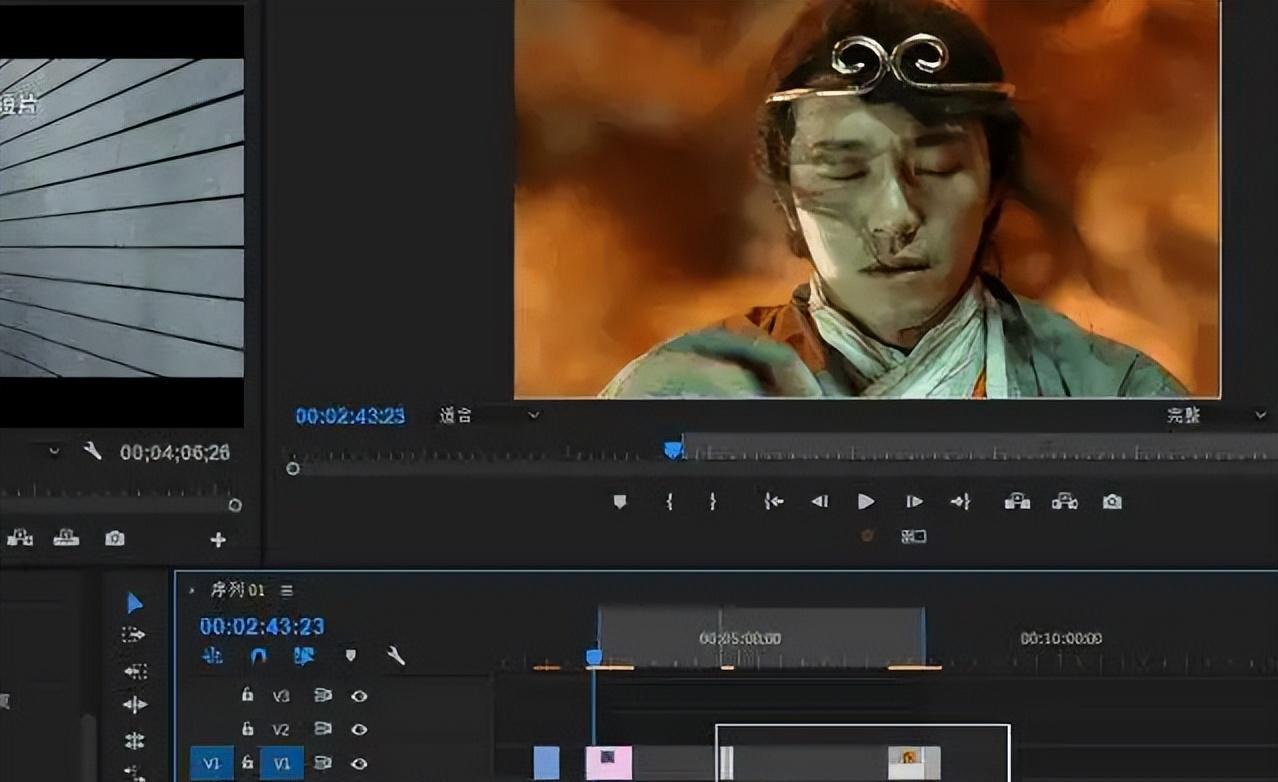Click Program monitor zoom scroll handle
The image size is (1278, 782).
(292, 468)
